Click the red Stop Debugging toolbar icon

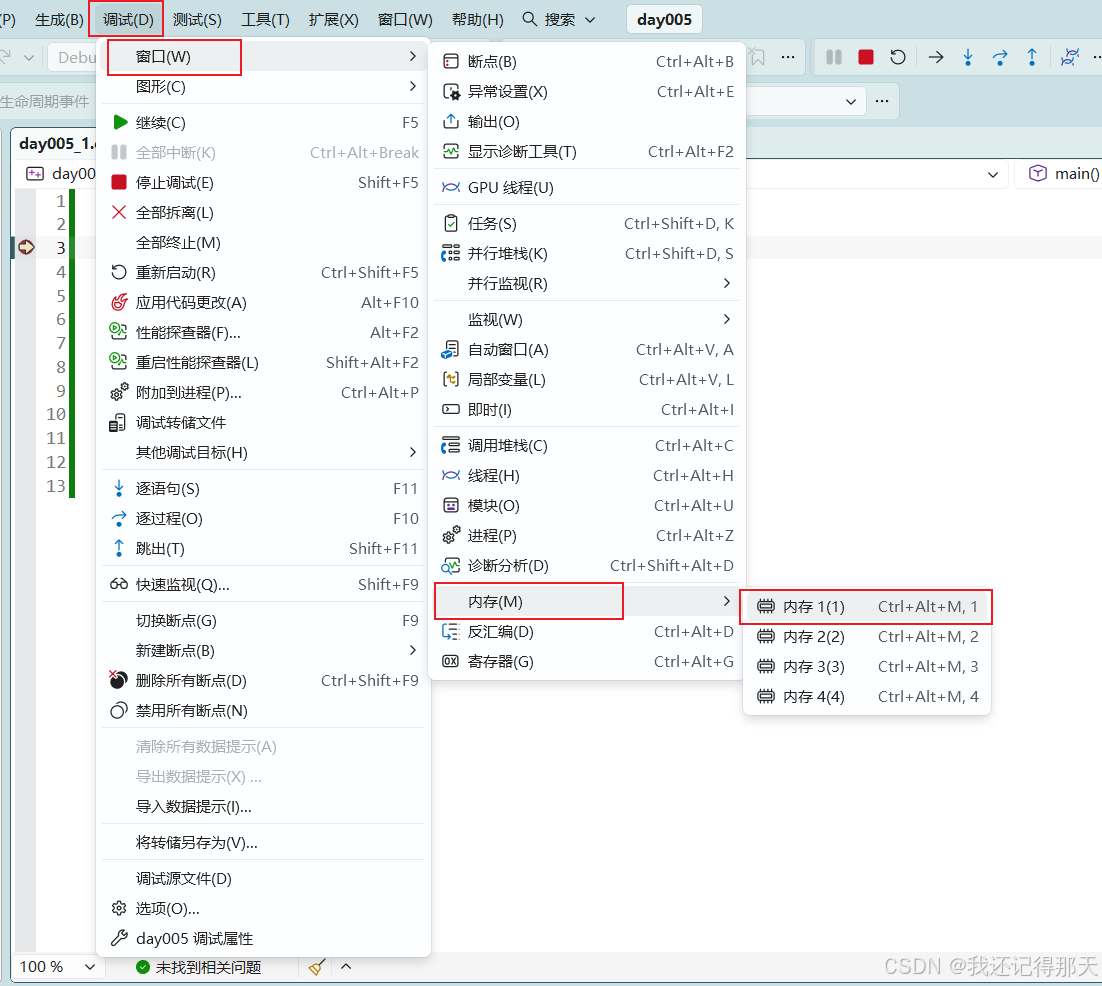(865, 57)
